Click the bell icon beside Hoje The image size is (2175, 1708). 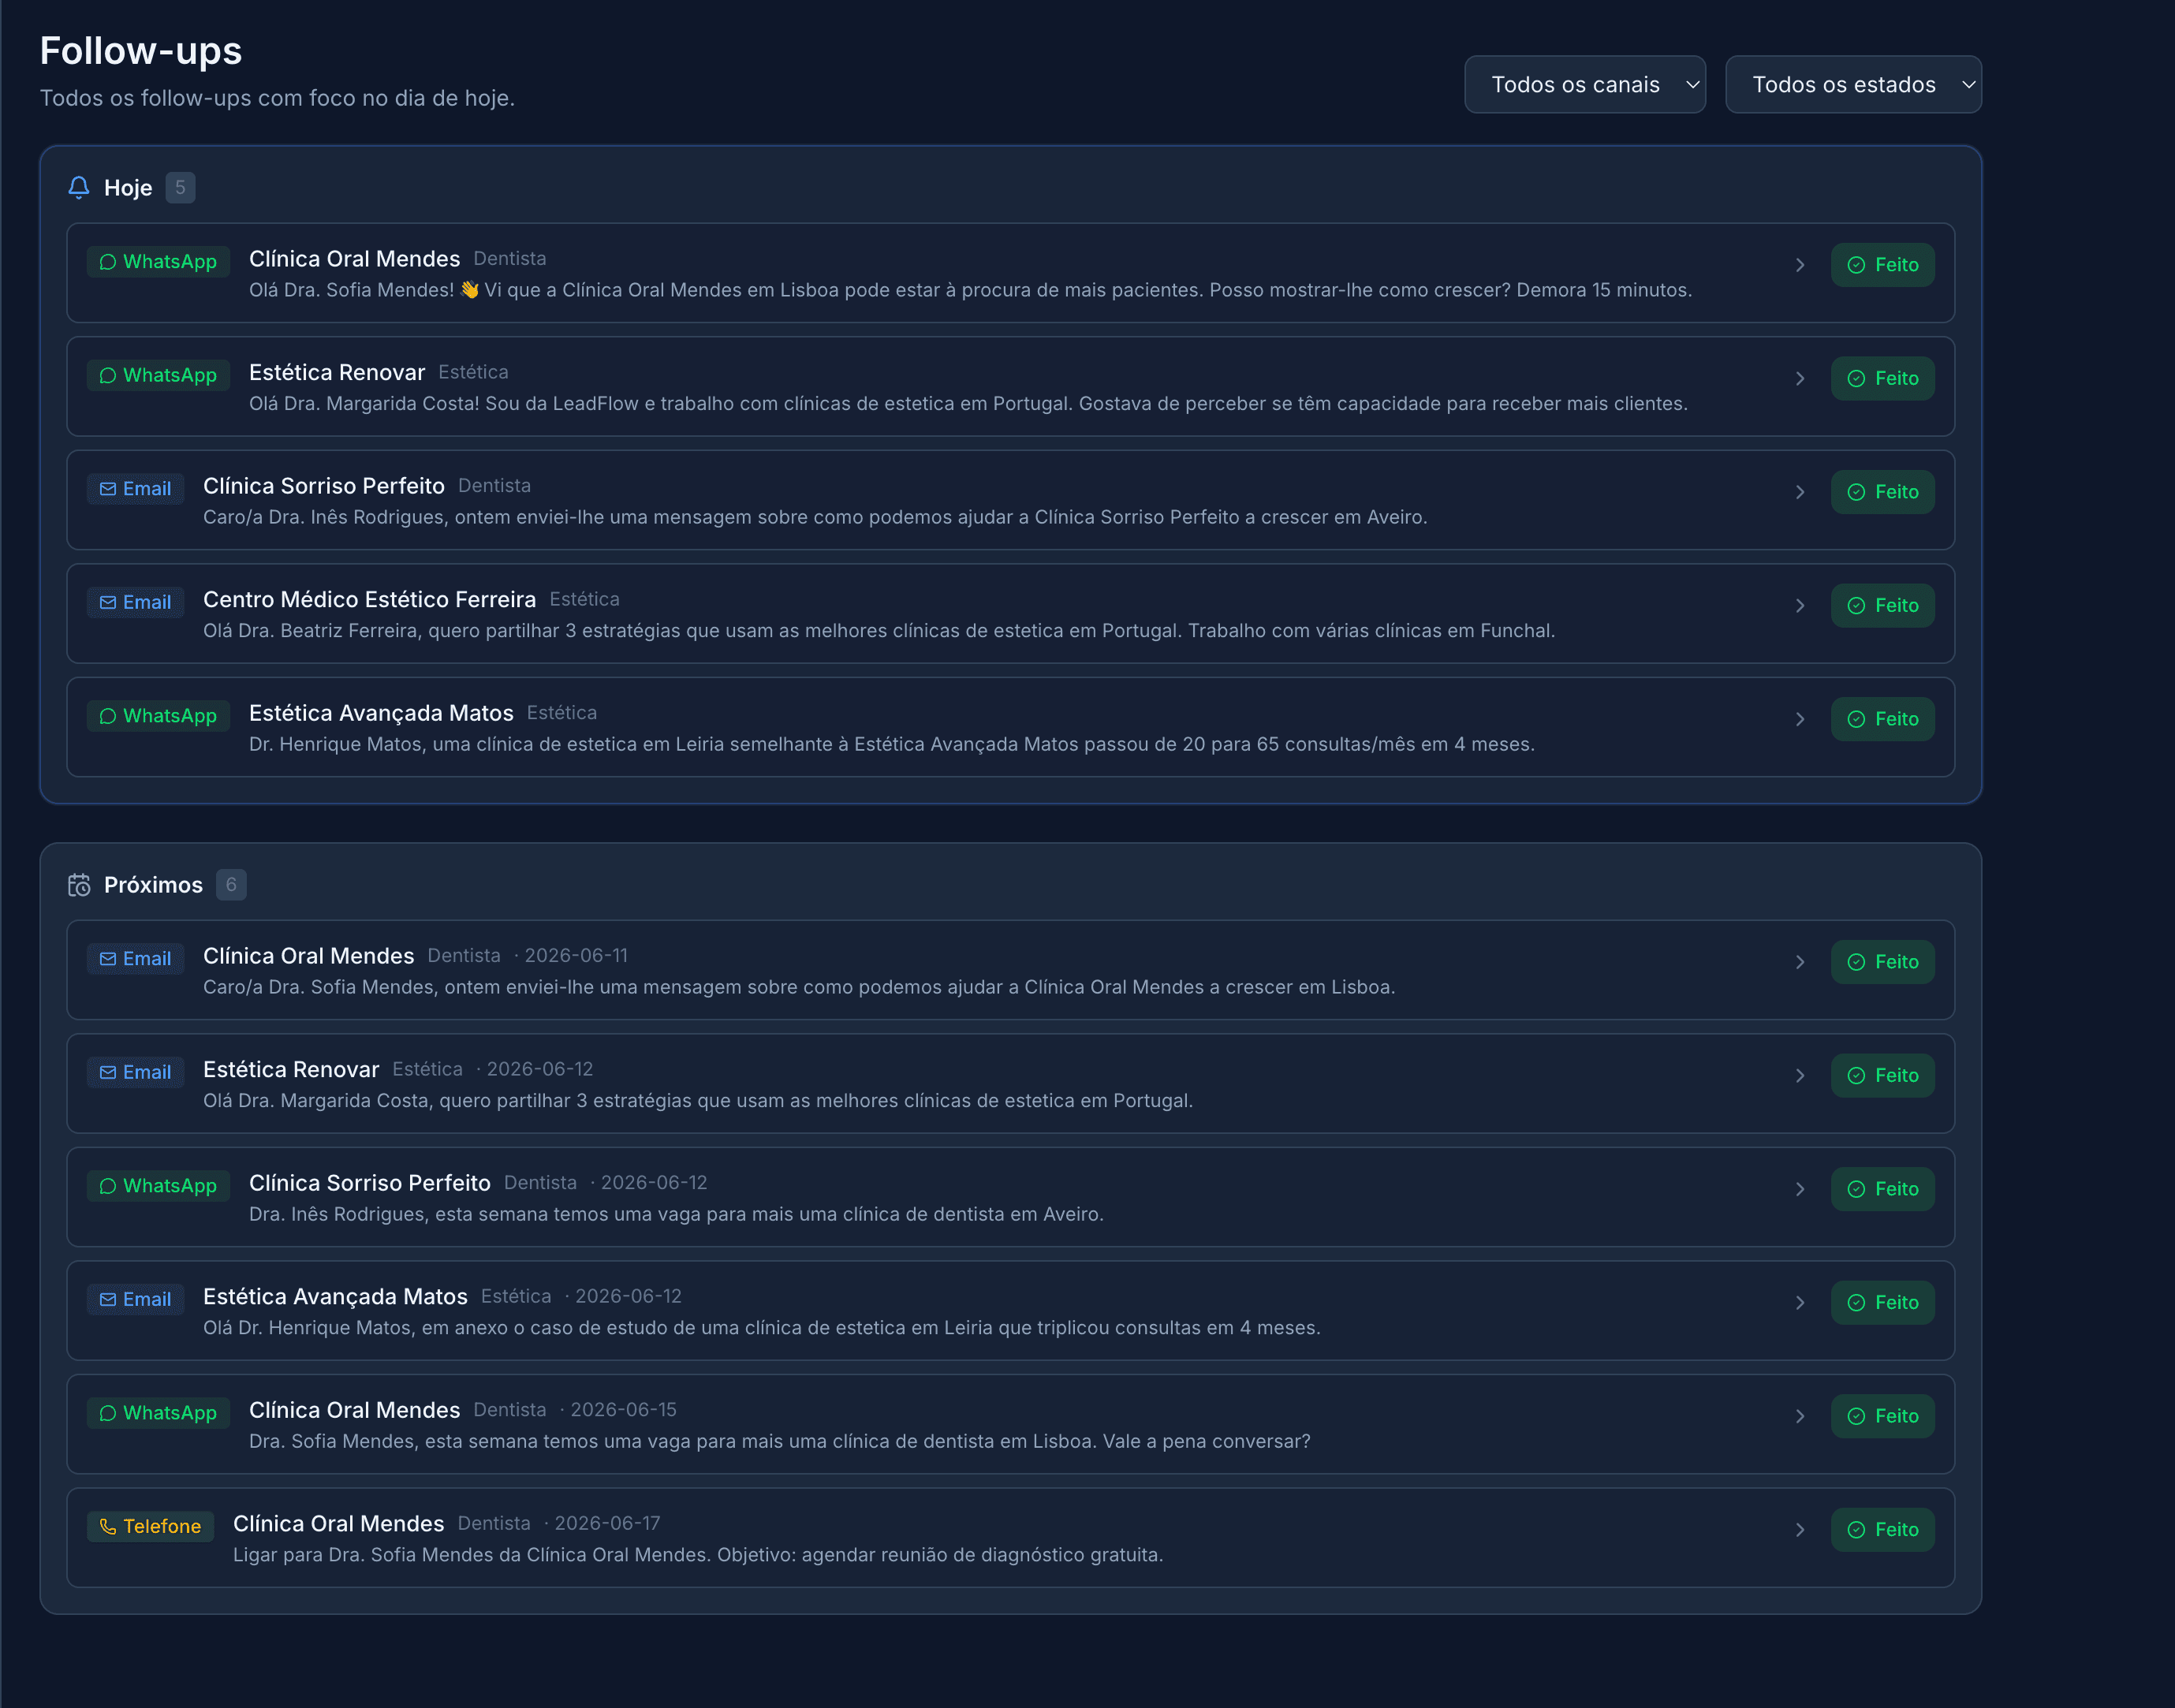coord(79,188)
